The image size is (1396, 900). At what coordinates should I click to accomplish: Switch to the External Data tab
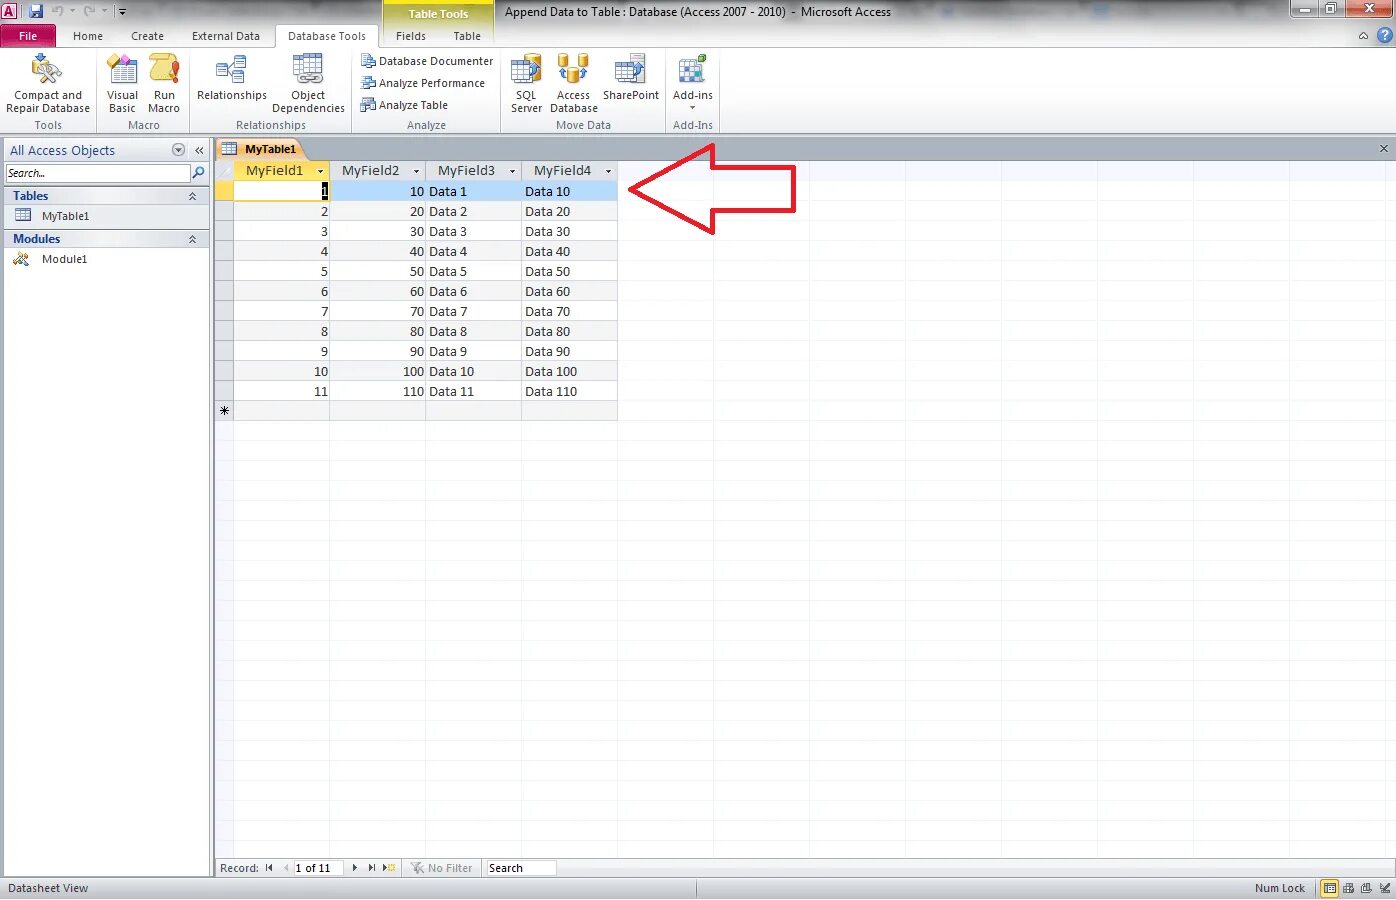[x=226, y=36]
